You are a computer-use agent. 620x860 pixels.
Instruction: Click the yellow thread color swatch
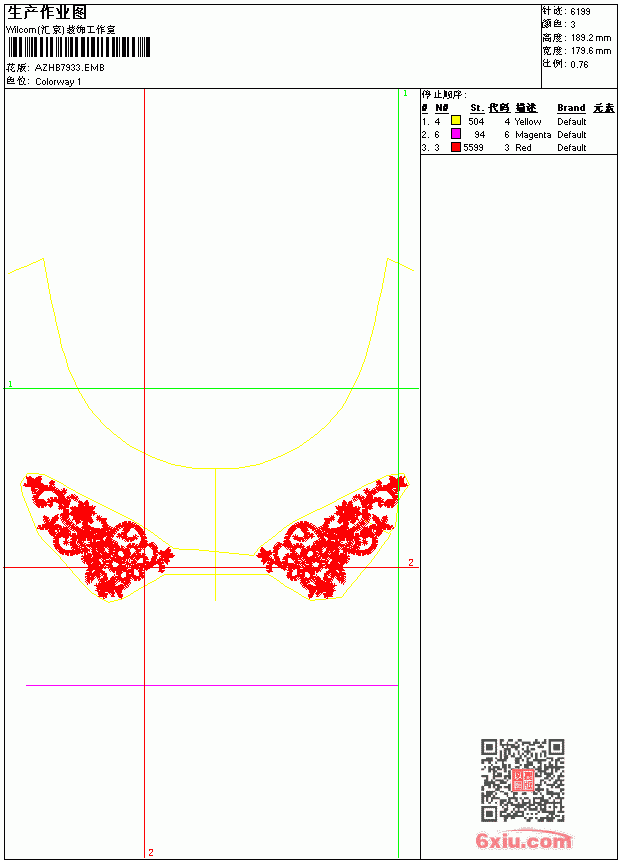pos(455,120)
